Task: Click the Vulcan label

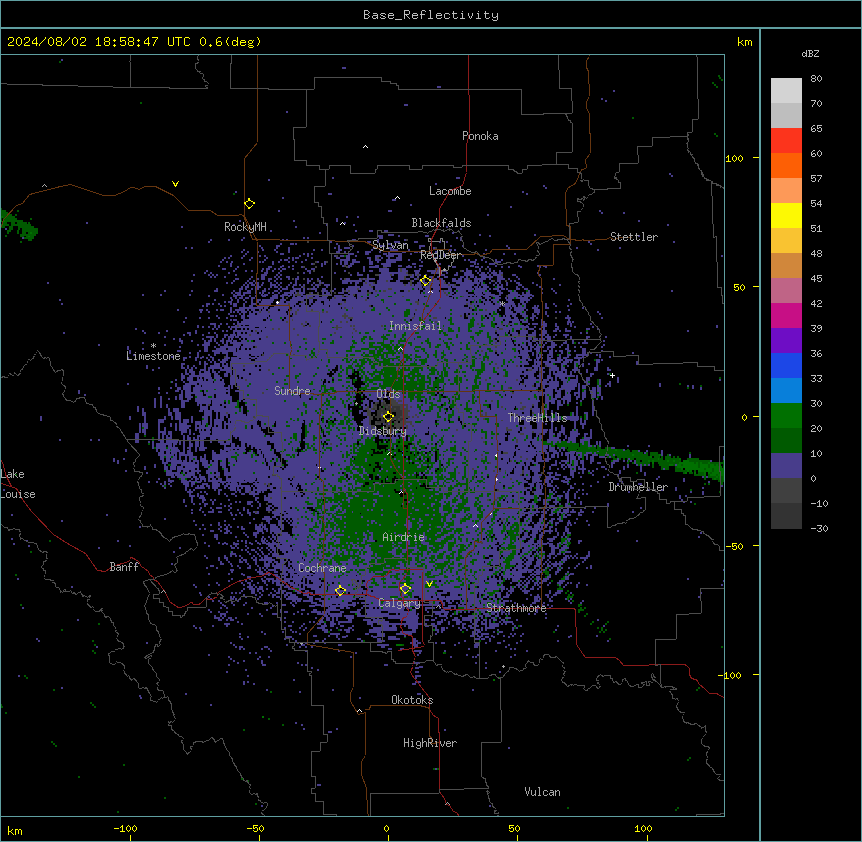Action: pos(542,792)
